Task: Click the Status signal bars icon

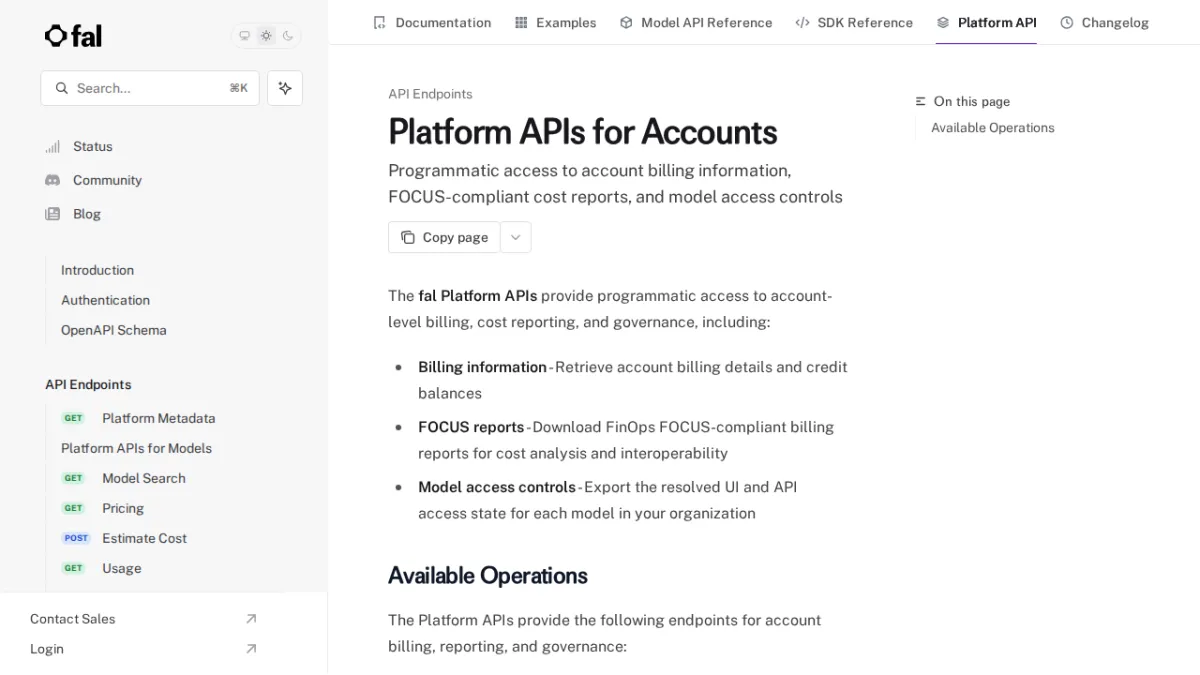Action: (x=52, y=146)
